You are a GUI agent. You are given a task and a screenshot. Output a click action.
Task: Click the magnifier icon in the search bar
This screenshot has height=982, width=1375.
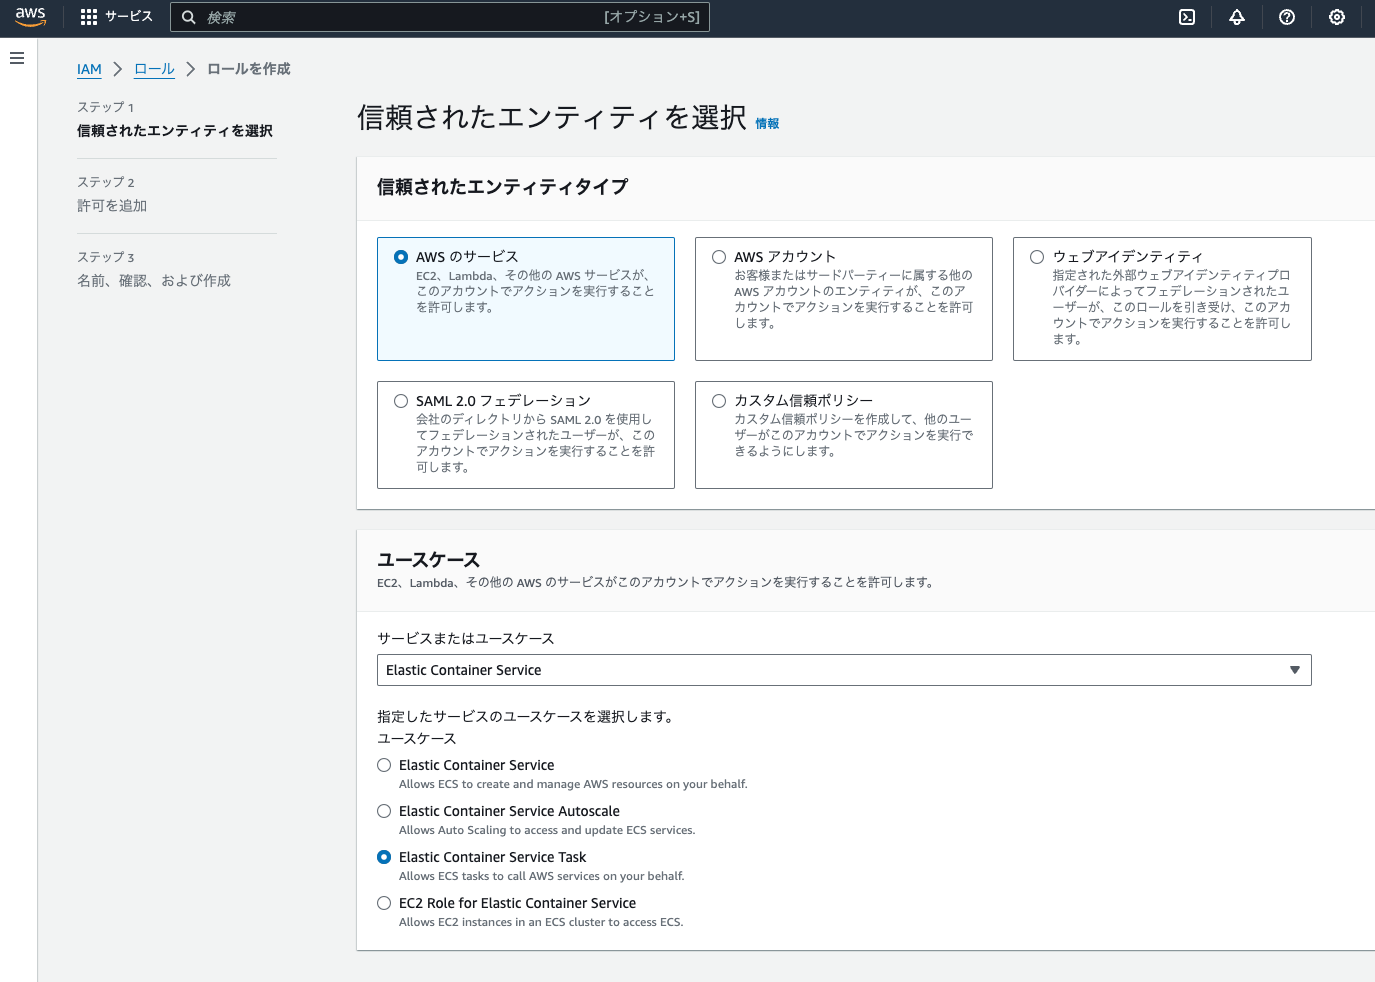click(x=190, y=17)
